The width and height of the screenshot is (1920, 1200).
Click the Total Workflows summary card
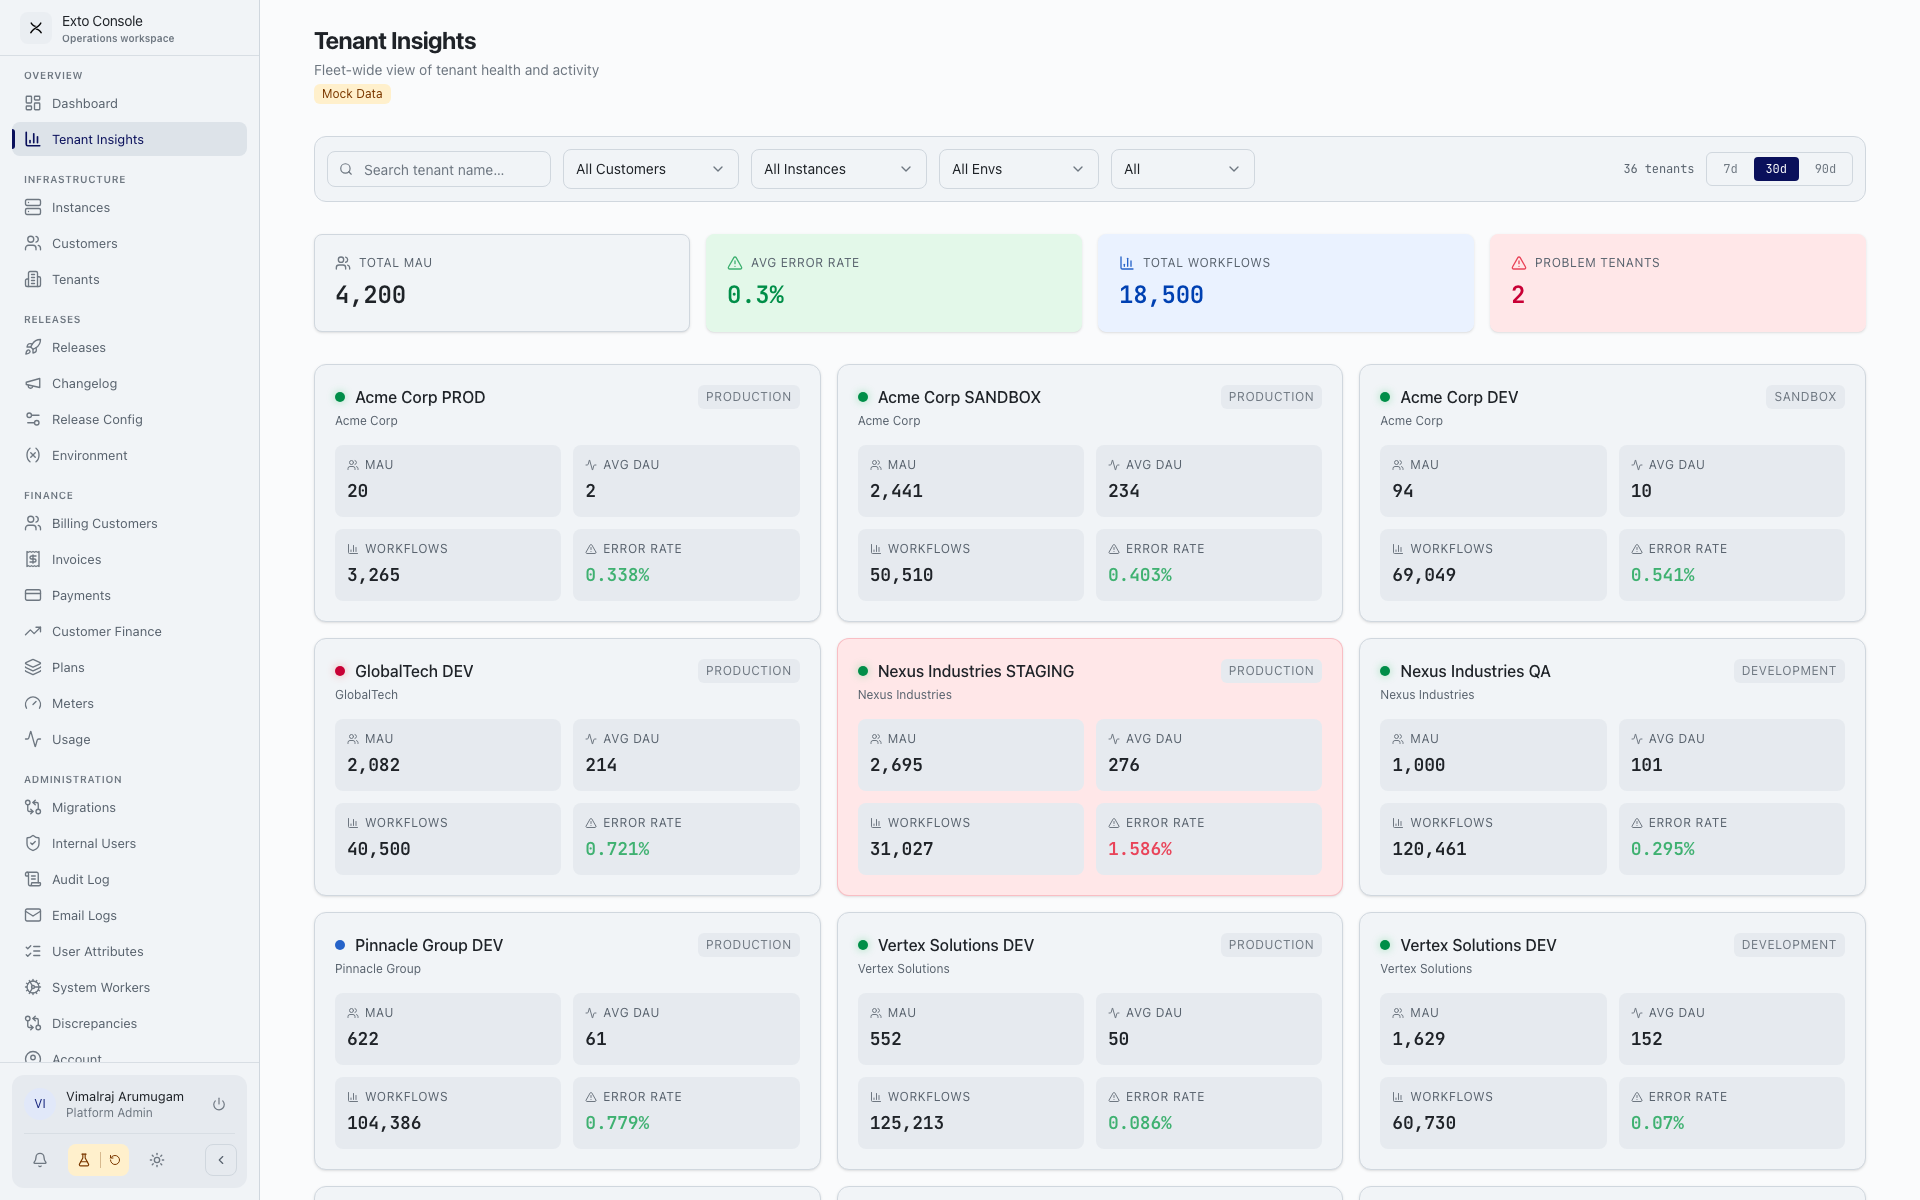tap(1286, 283)
